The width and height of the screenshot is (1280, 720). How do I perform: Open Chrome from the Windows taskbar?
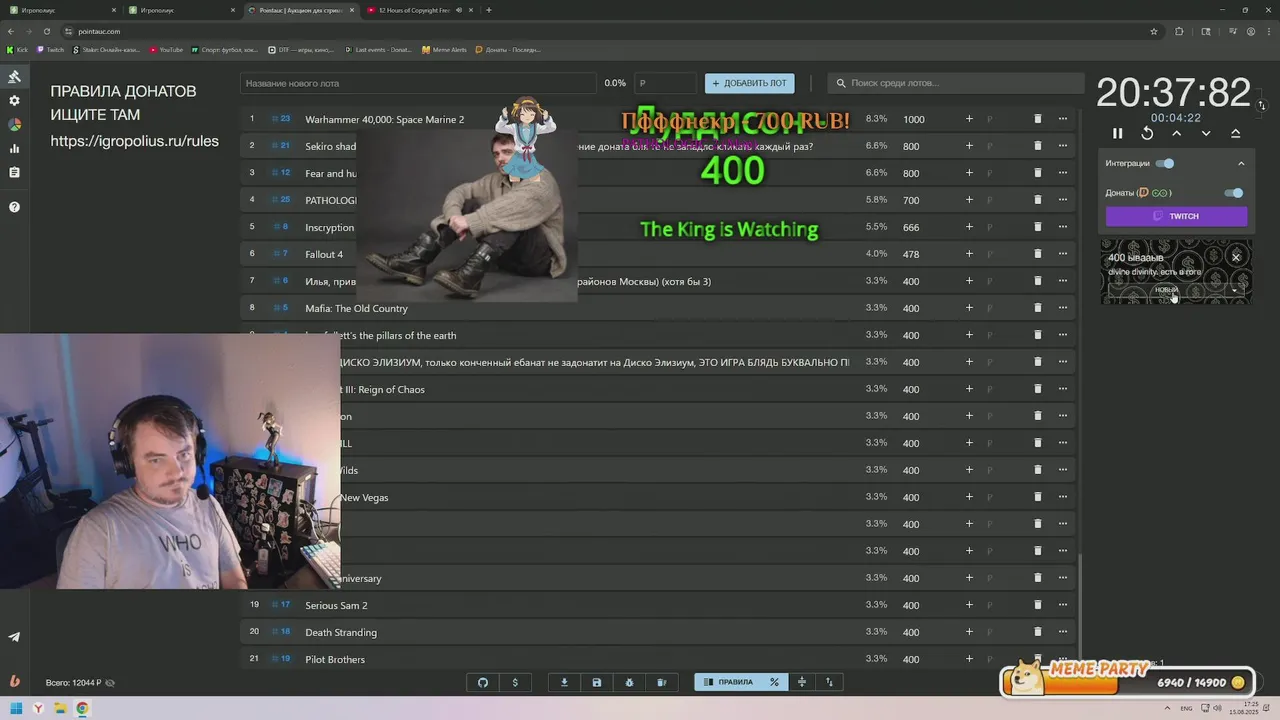82,708
